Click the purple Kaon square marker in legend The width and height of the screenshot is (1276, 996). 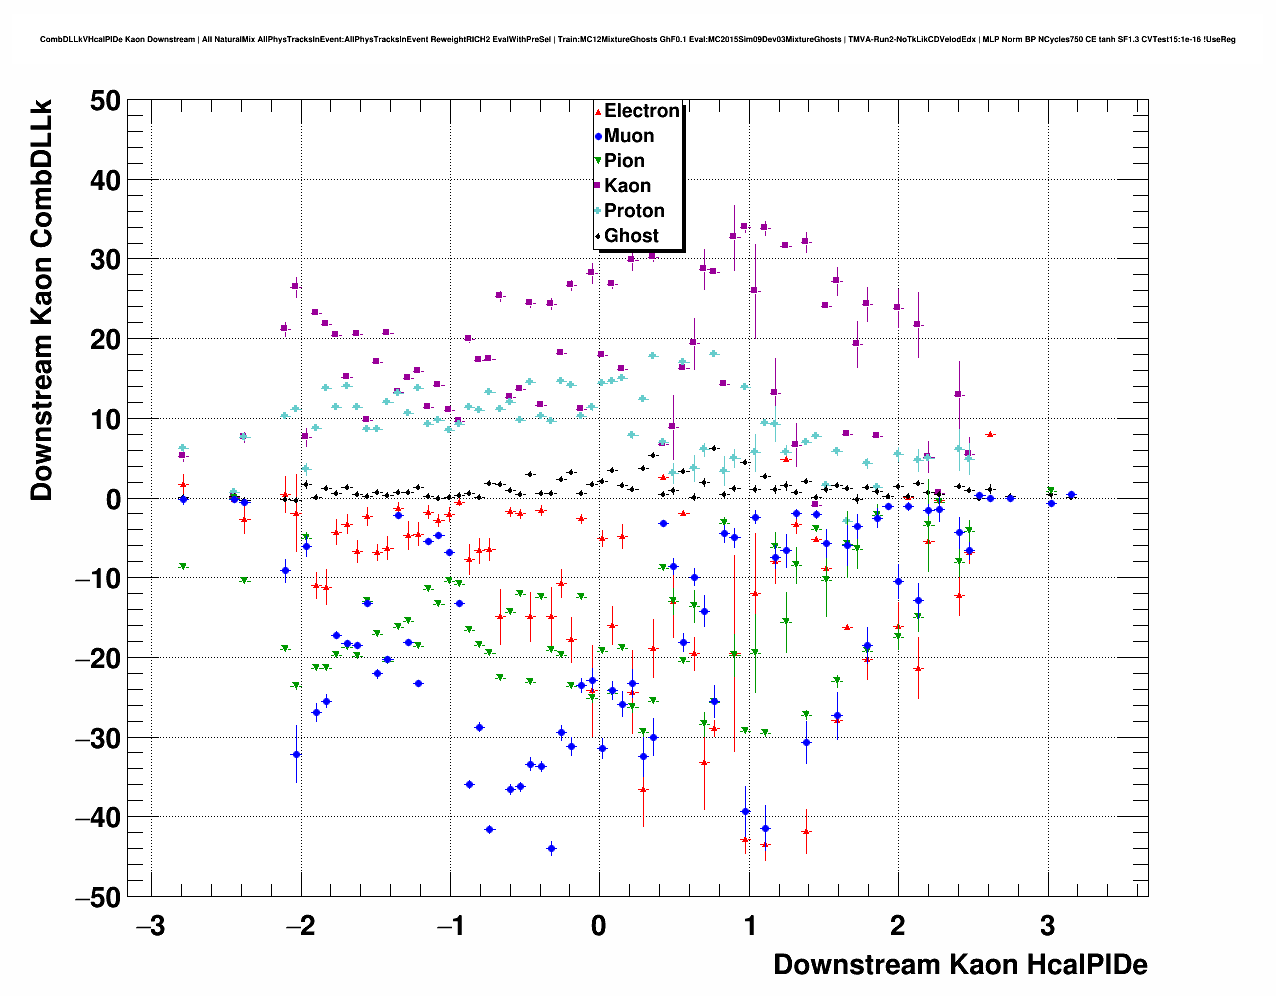[598, 186]
